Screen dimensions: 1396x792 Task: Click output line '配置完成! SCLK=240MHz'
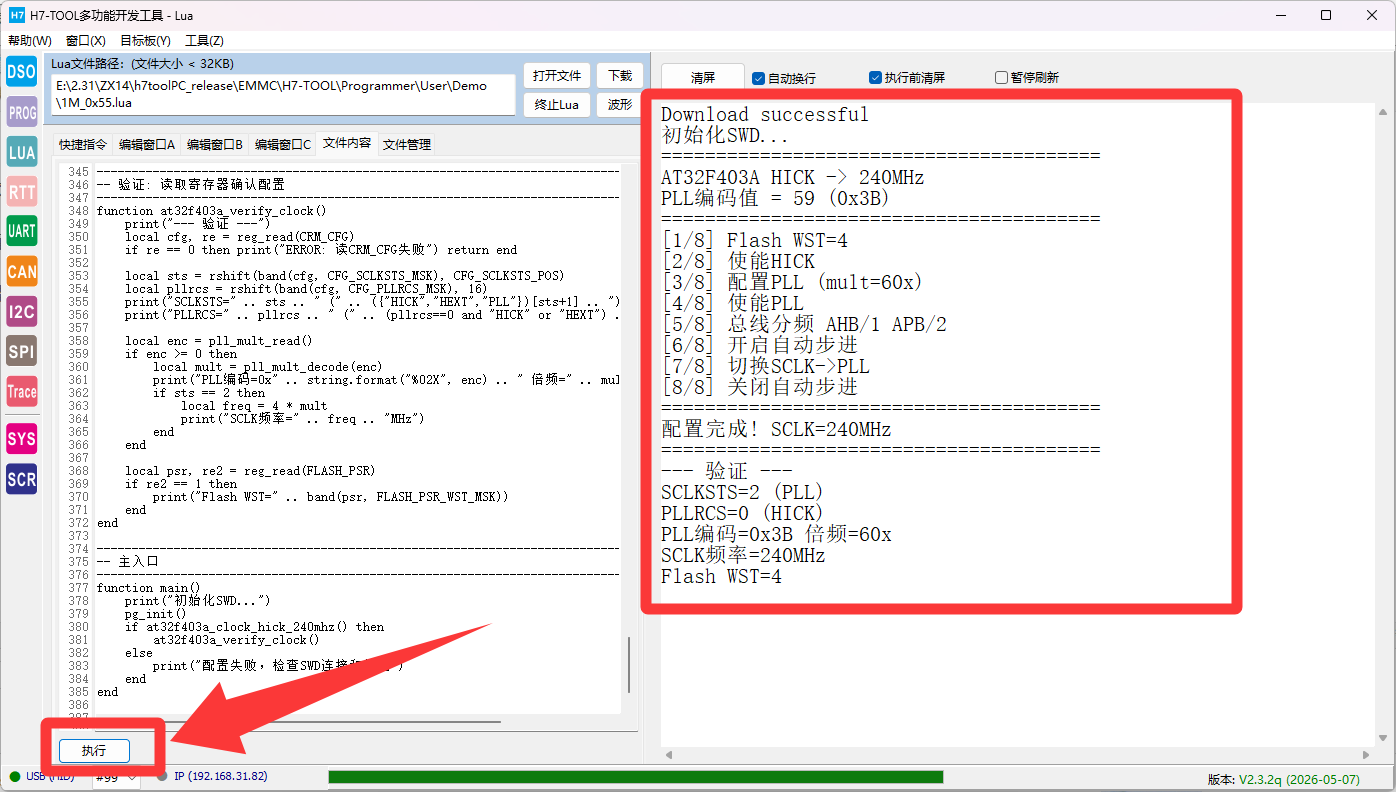pyautogui.click(x=776, y=430)
